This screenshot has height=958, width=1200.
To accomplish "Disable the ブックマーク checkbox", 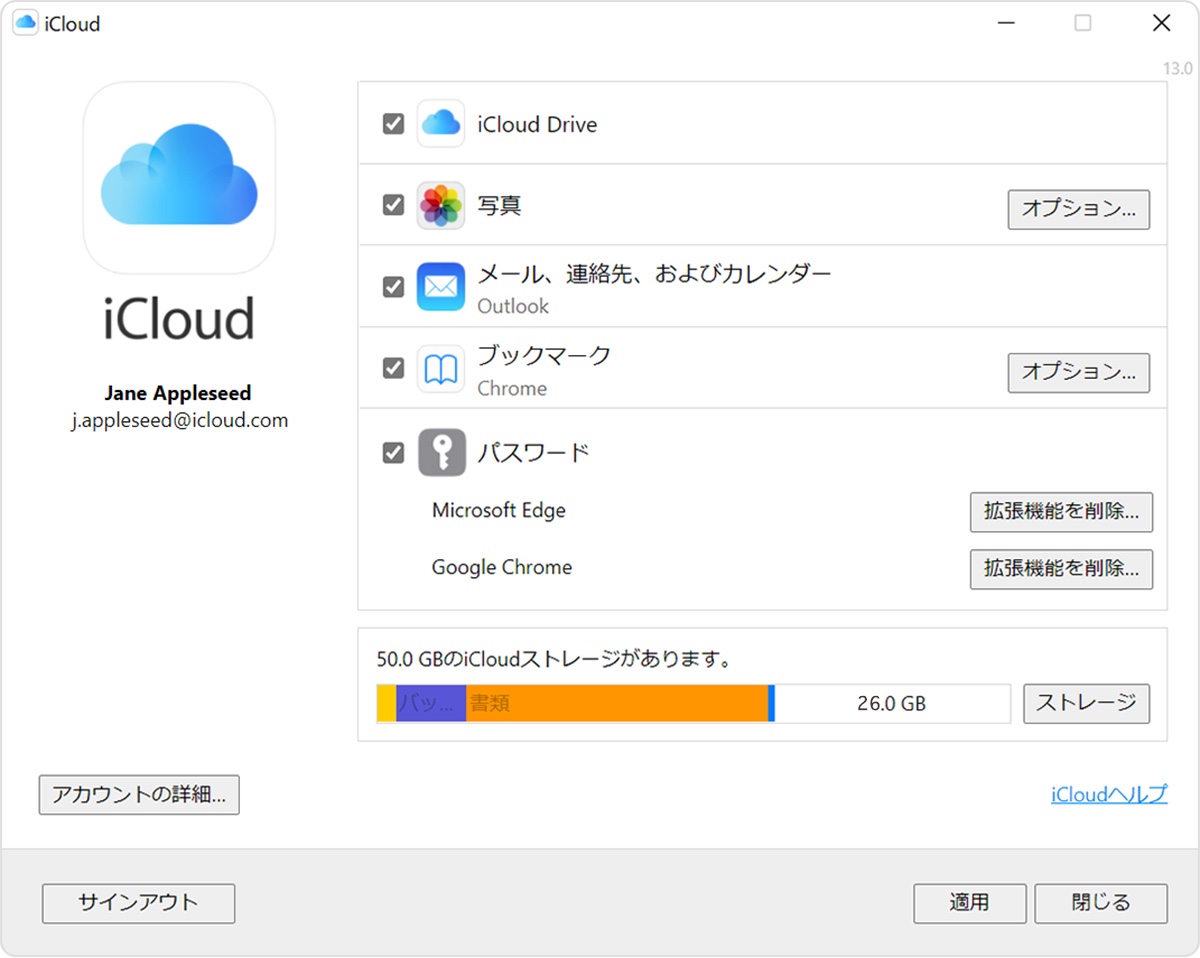I will coord(393,369).
